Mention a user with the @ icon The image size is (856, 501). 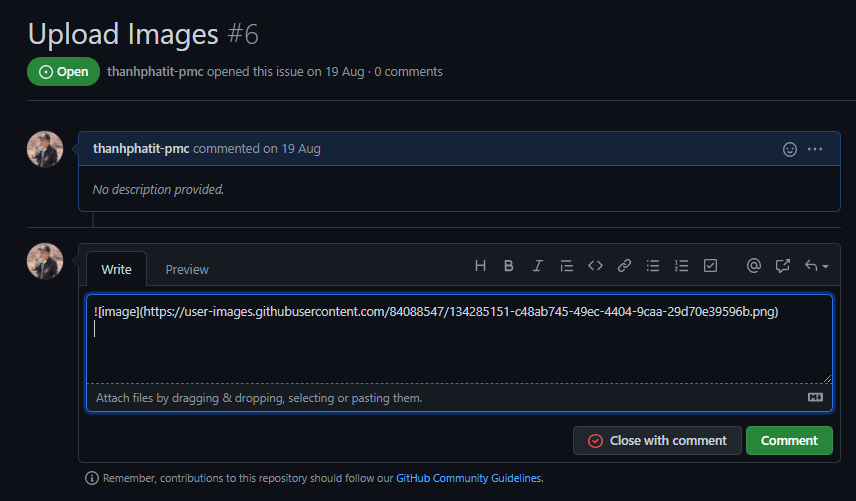click(x=754, y=266)
